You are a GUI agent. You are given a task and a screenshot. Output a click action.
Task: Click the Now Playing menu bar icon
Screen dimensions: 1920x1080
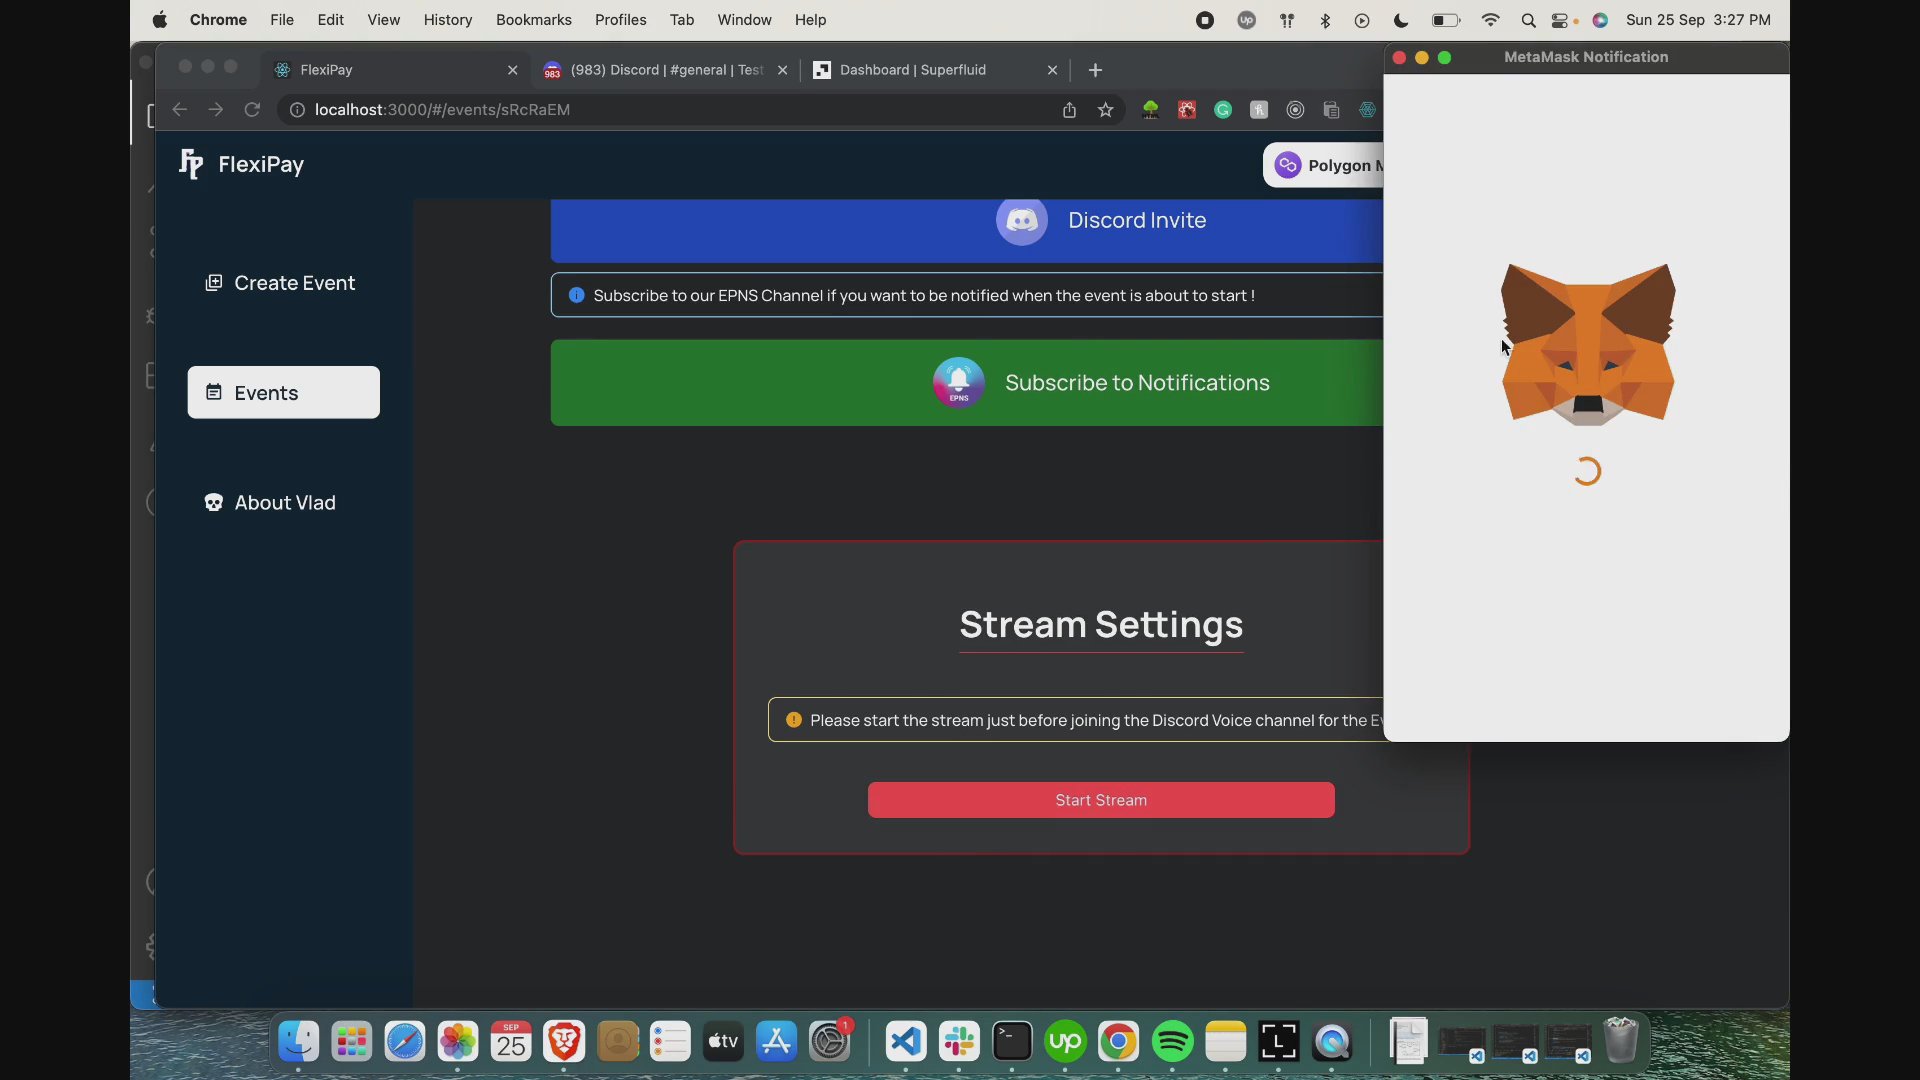pyautogui.click(x=1362, y=20)
